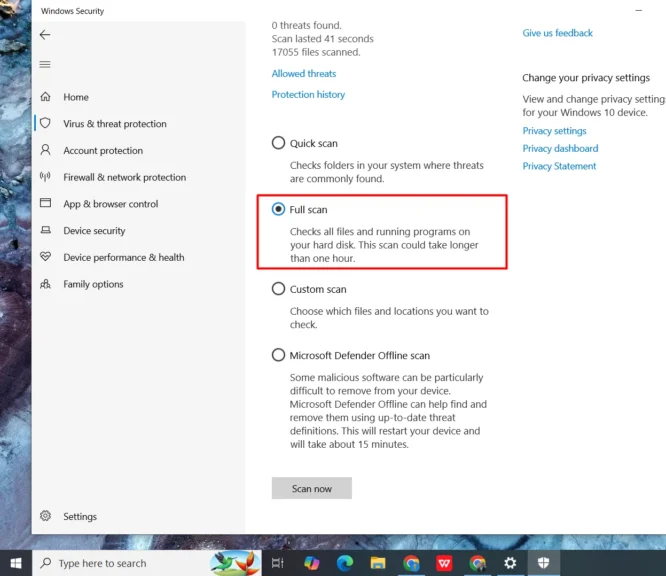This screenshot has width=666, height=576.
Task: Select Microsoft Defender Offline scan option
Action: tap(278, 355)
